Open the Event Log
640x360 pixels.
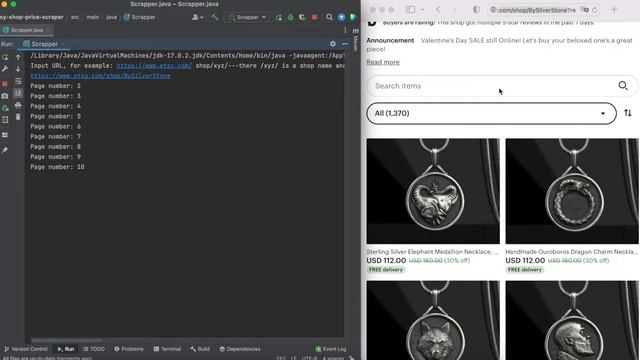pyautogui.click(x=331, y=349)
